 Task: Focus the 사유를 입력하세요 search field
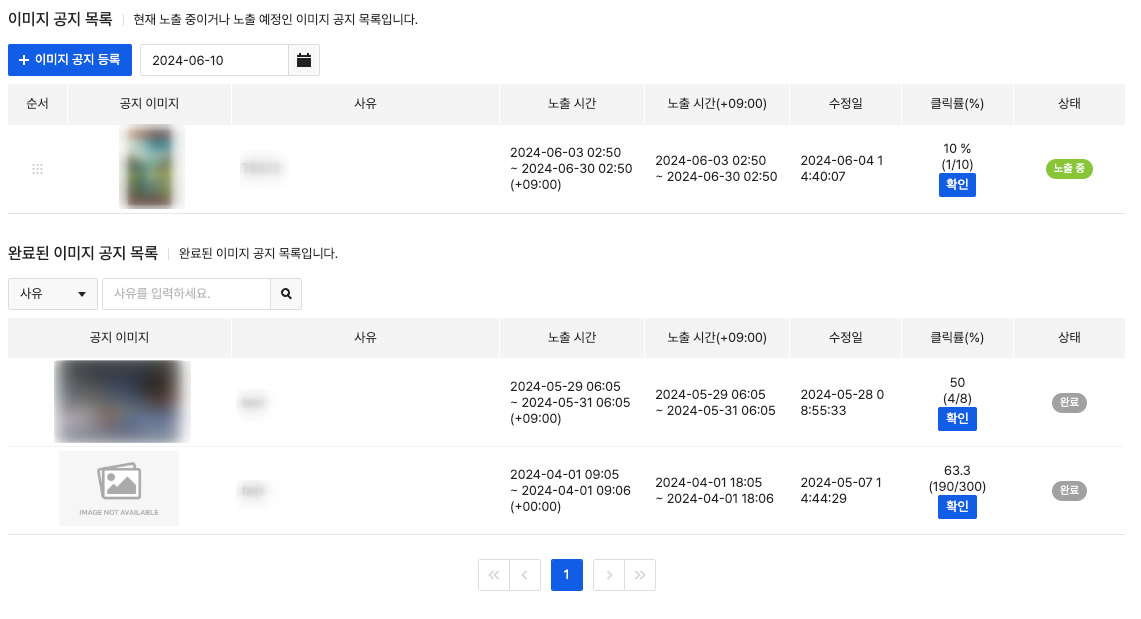(x=186, y=294)
